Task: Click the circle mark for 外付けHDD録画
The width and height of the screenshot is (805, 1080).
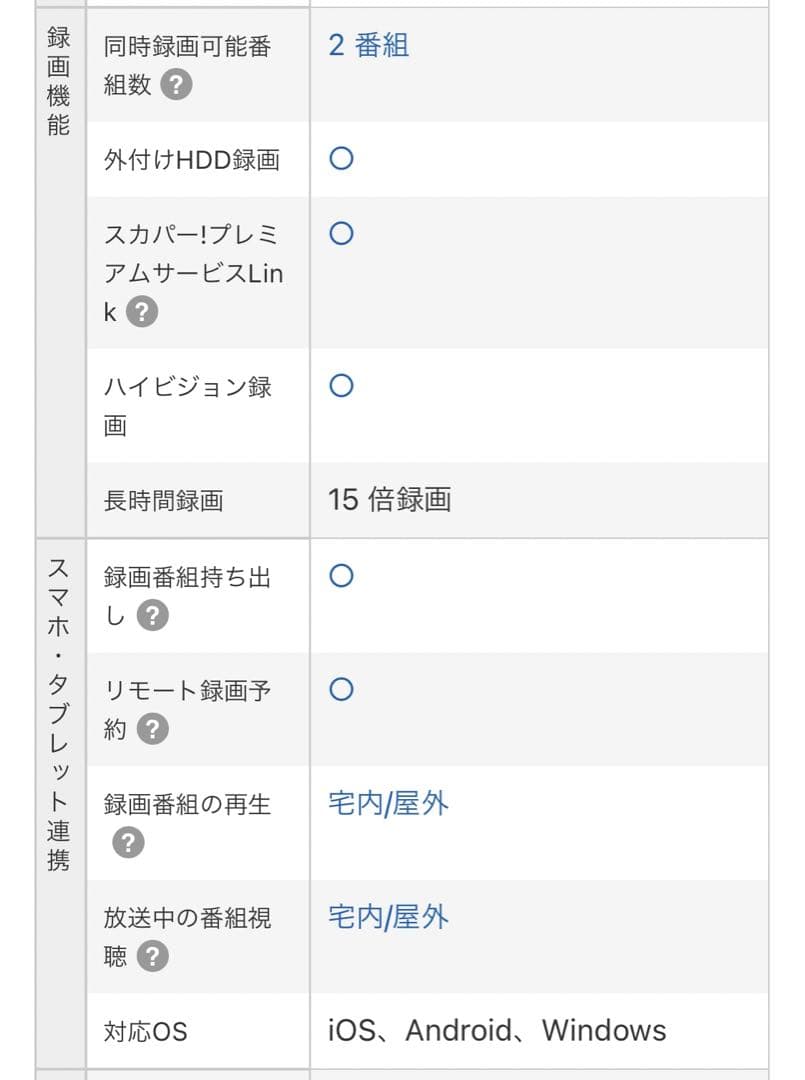Action: [341, 159]
